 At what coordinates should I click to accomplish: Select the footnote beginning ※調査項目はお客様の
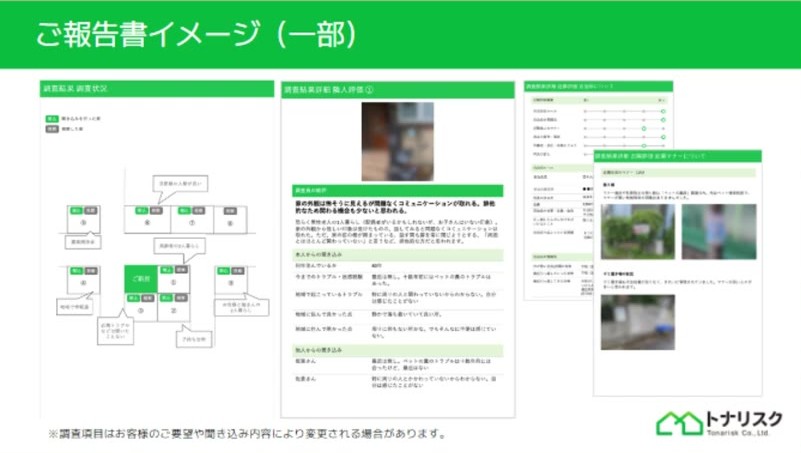pos(247,434)
